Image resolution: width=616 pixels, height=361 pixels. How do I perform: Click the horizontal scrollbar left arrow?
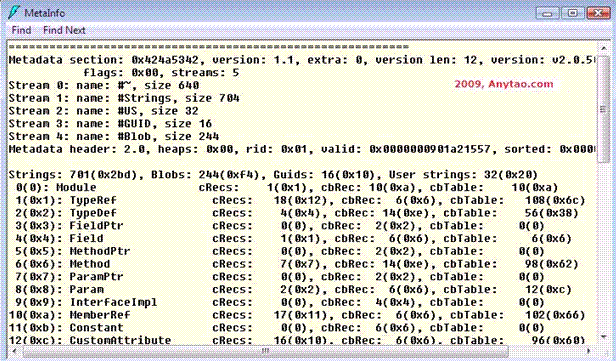(14, 350)
